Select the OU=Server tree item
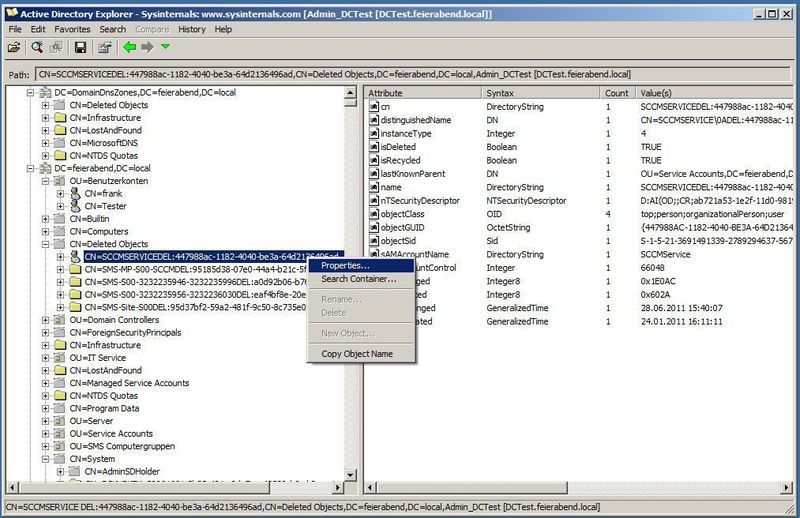Screen dimensions: 800x518 point(91,421)
